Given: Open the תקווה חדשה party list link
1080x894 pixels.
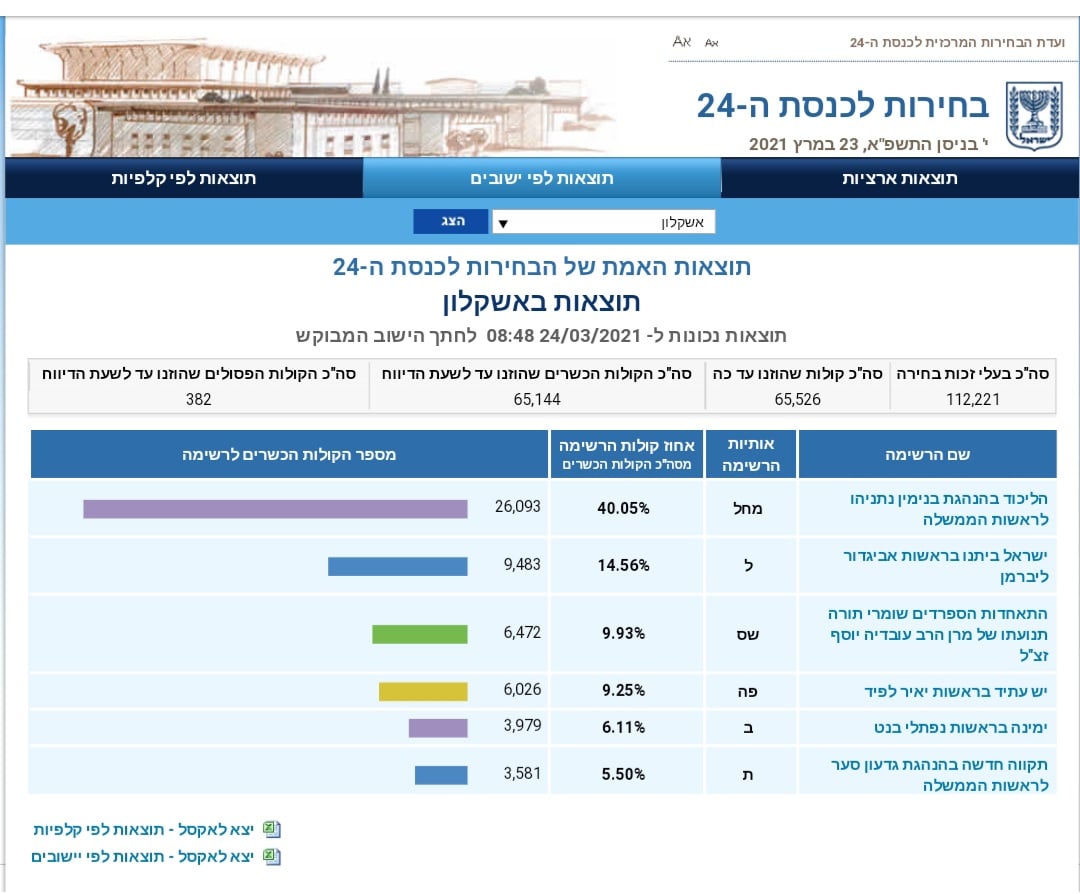Looking at the screenshot, I should 939,775.
